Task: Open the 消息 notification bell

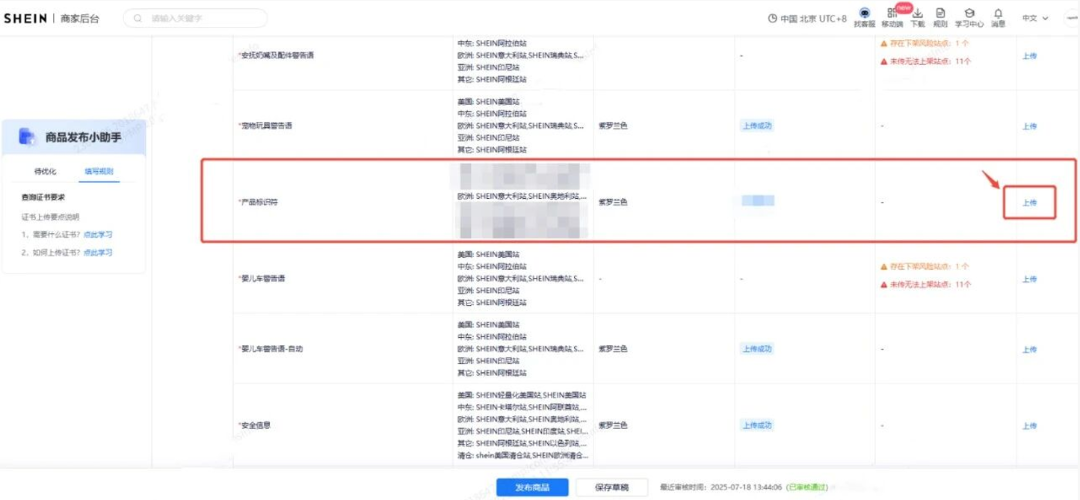Action: 998,12
